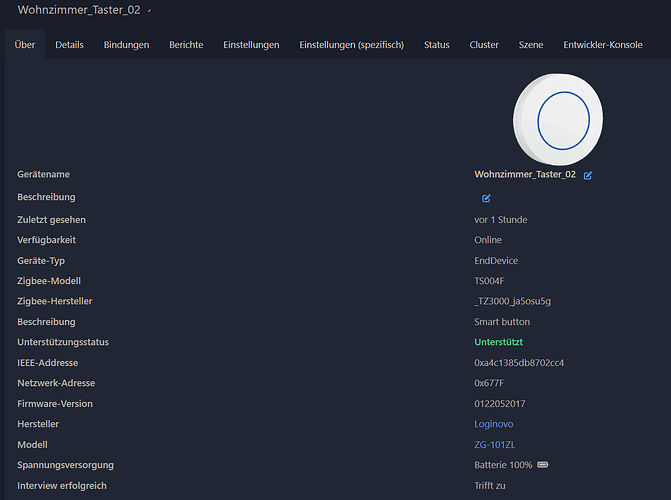
Task: Click the Wohnzimmer_Taster_02 page title
Action: (x=78, y=10)
